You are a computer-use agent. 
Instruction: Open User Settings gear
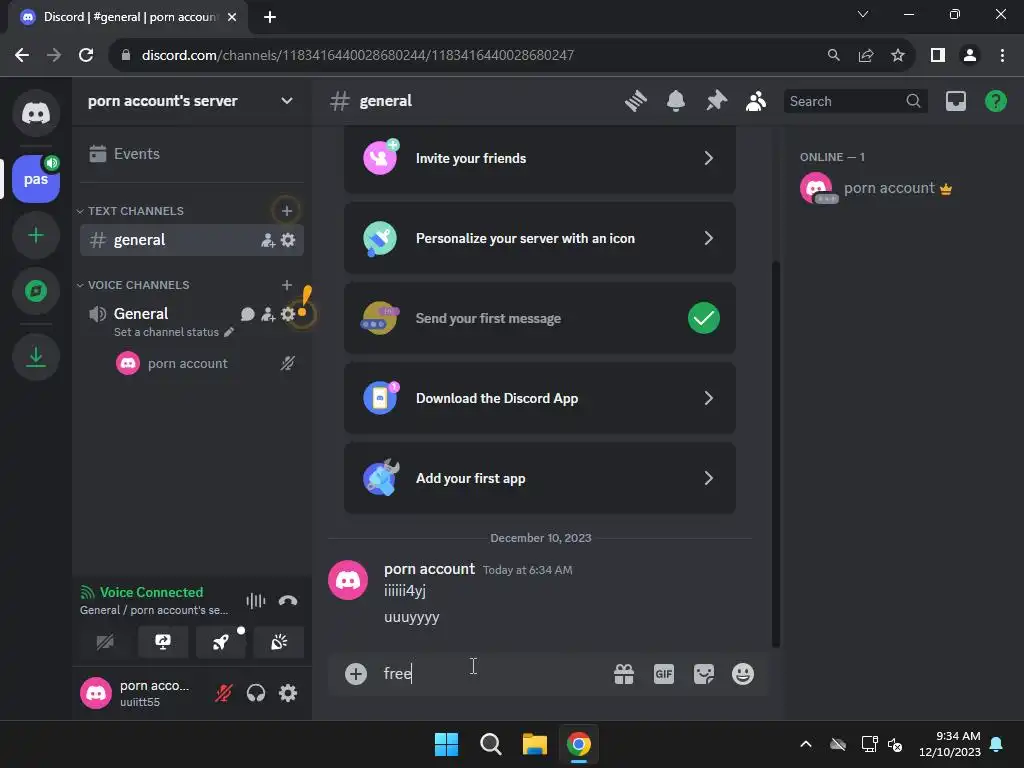tap(288, 693)
